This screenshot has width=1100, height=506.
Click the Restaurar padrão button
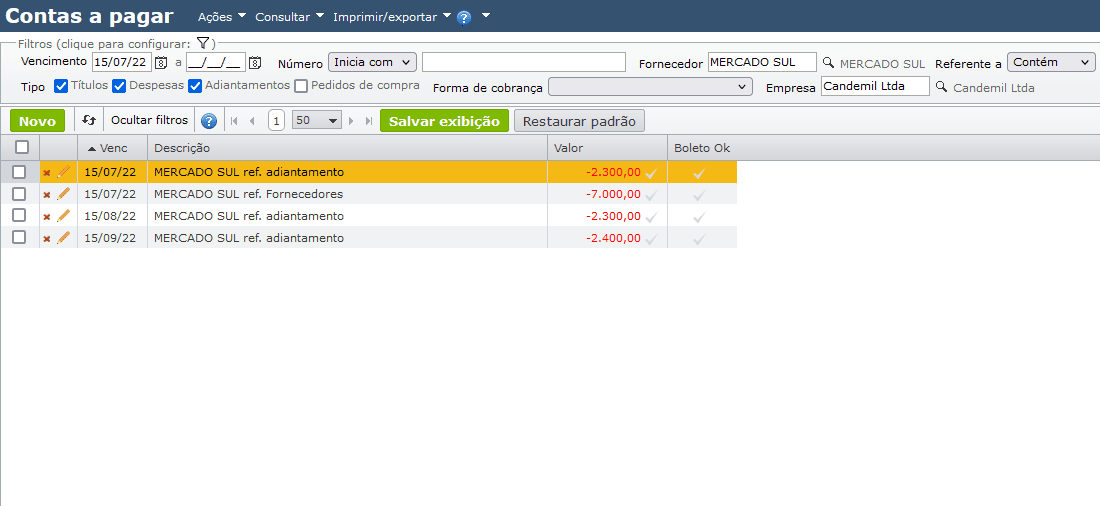coord(579,121)
